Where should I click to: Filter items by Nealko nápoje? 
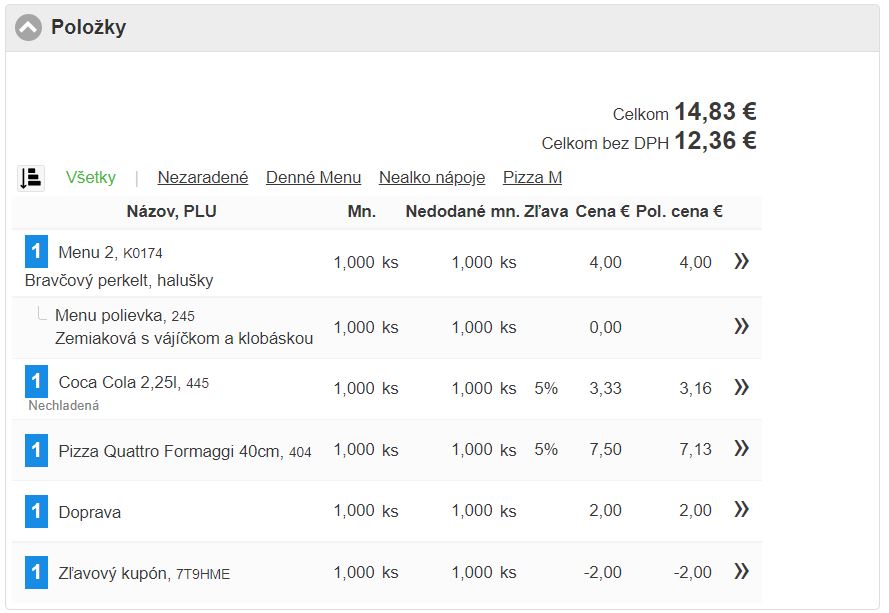point(432,178)
